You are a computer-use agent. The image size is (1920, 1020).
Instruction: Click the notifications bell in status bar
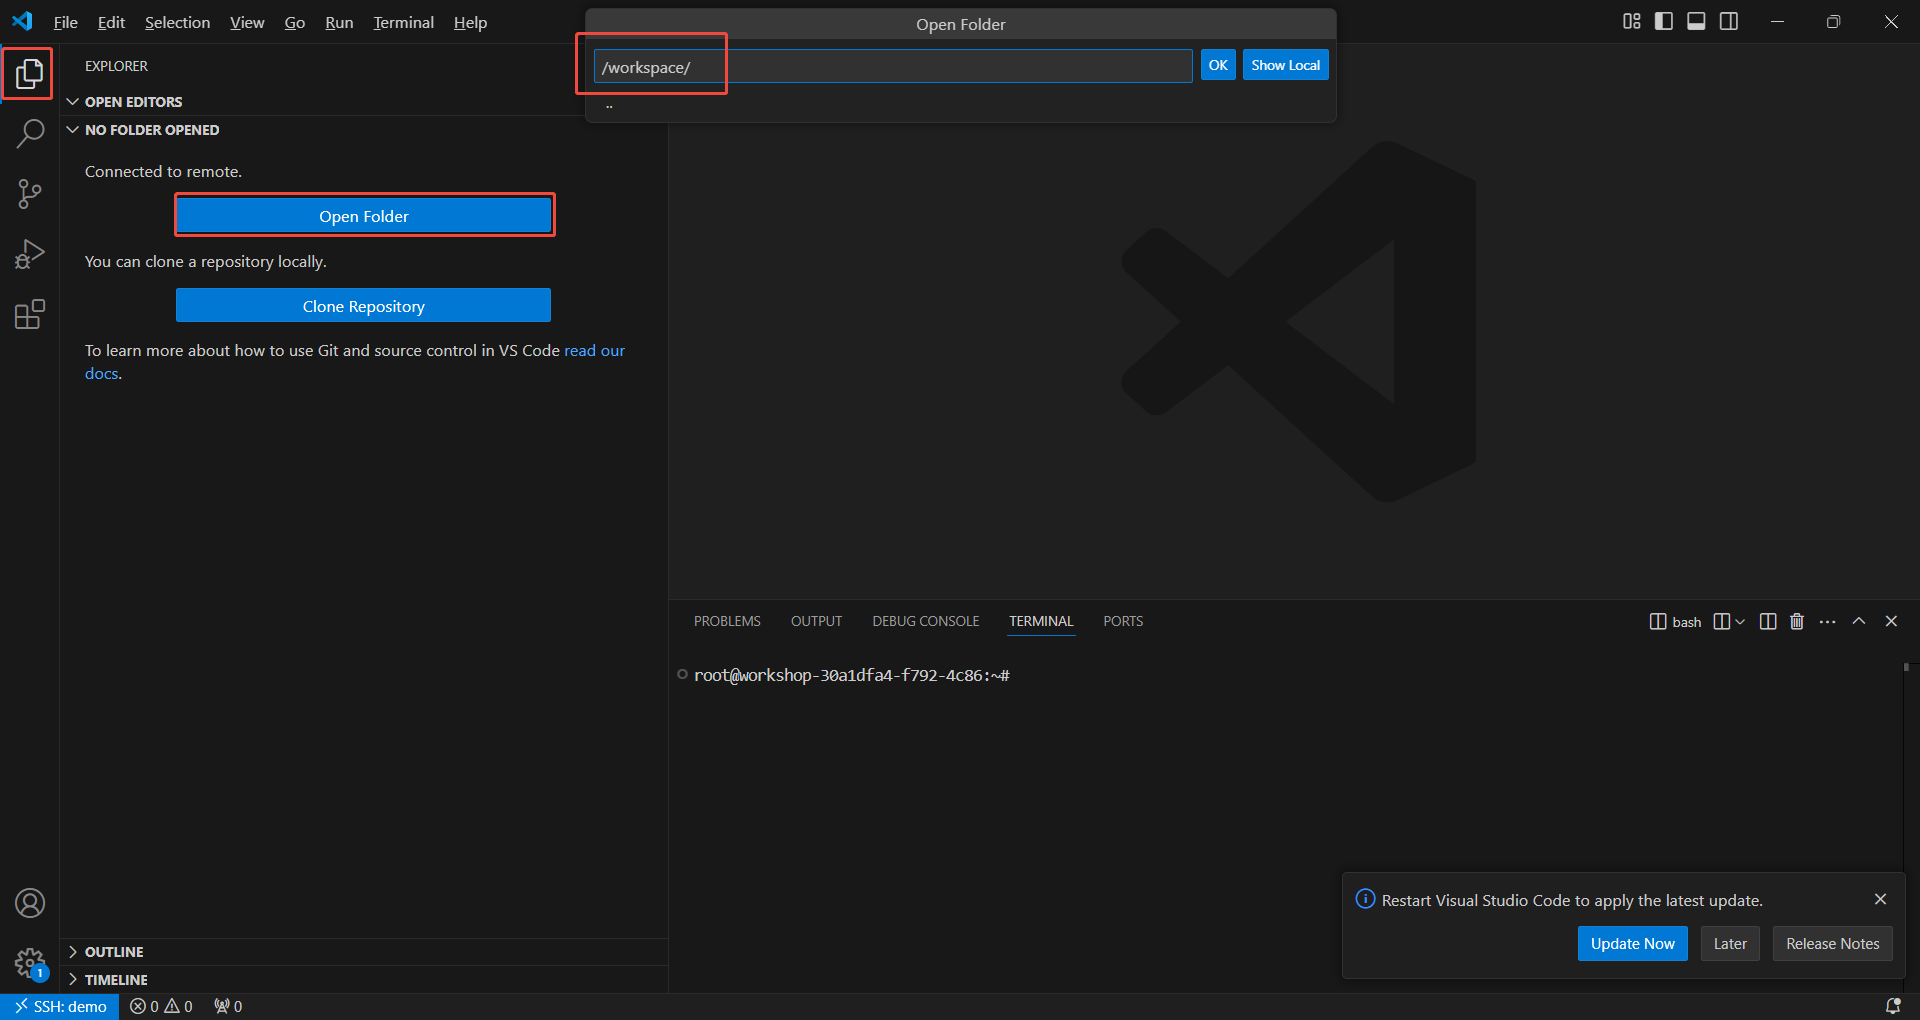click(1892, 1006)
